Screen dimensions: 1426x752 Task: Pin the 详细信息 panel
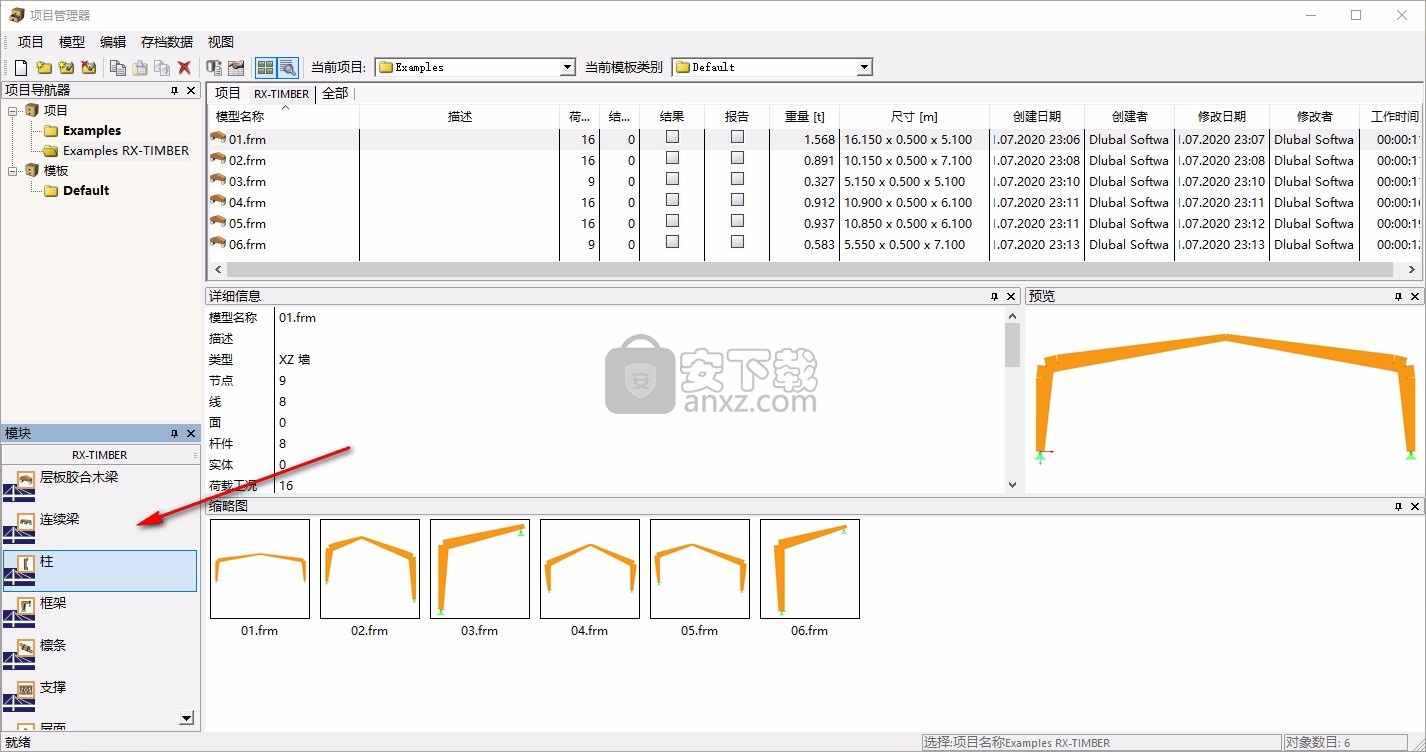[994, 296]
